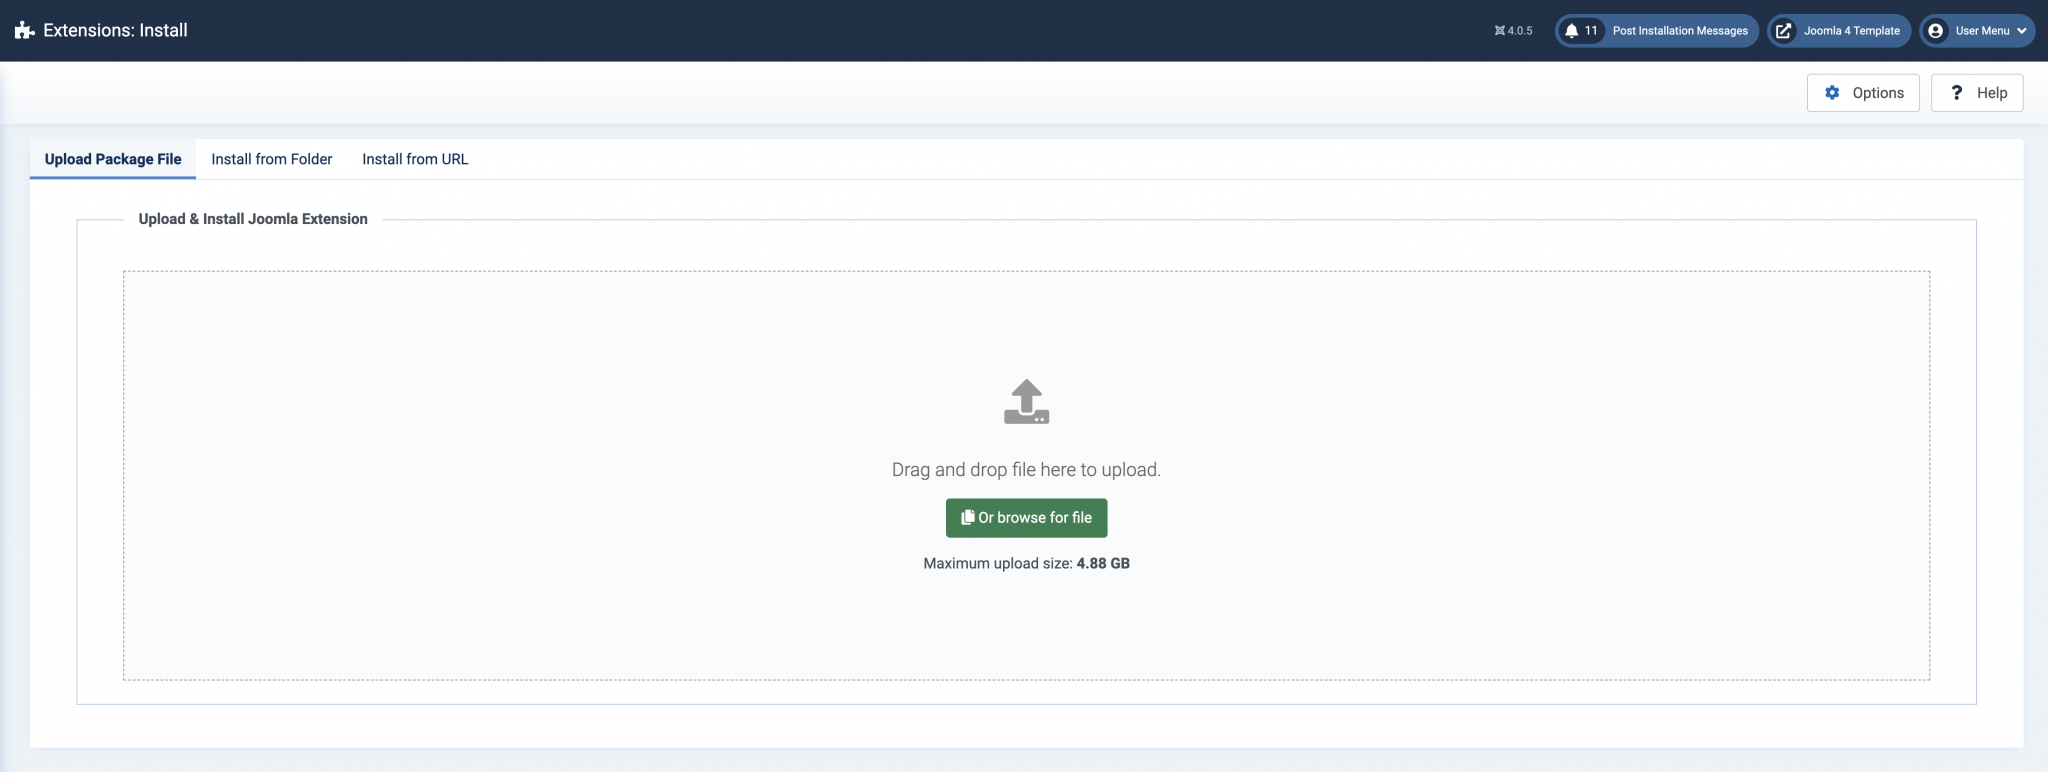
Task: Click the User Menu avatar icon
Action: point(1935,31)
